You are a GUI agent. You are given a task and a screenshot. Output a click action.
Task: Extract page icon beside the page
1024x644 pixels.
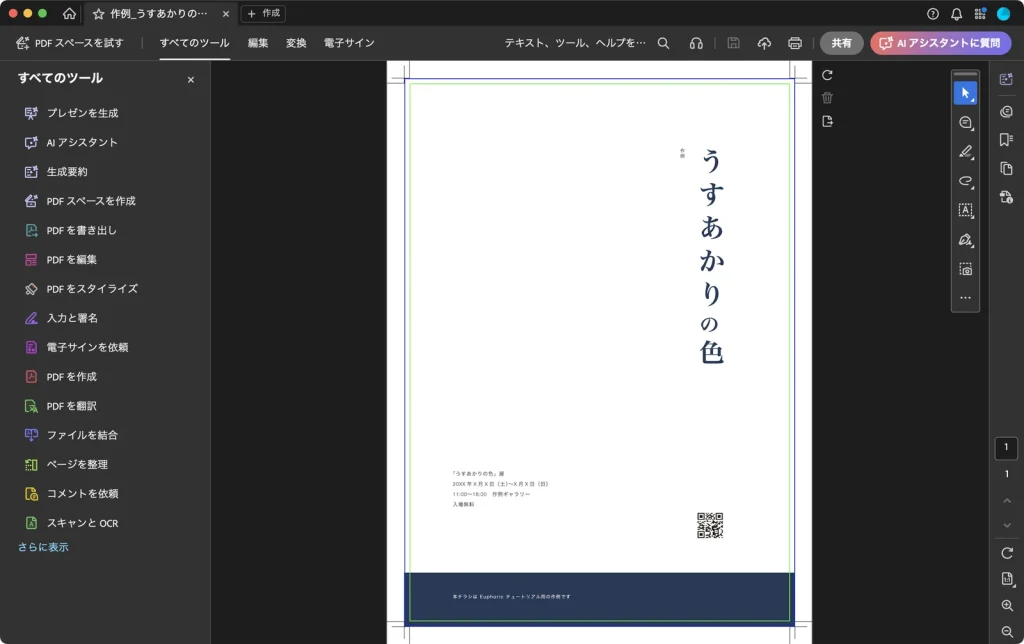827,121
